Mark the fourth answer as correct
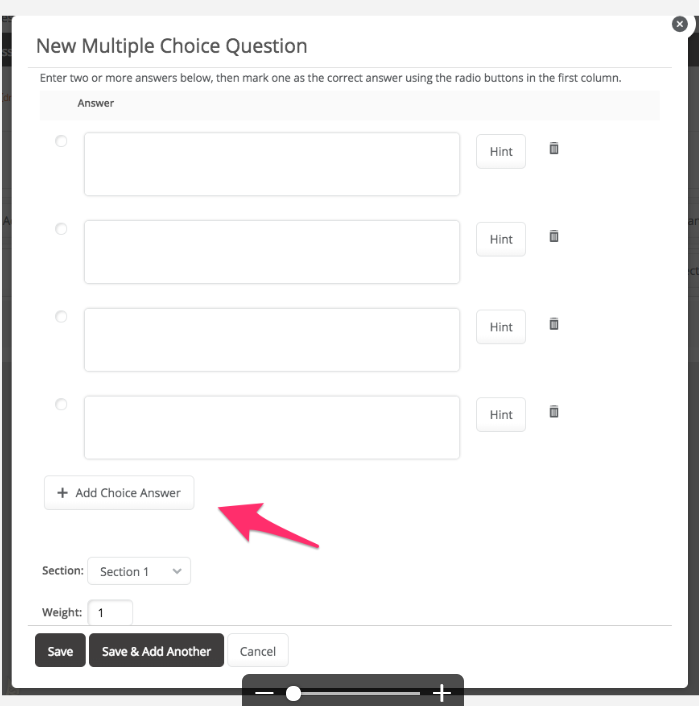This screenshot has width=699, height=706. (x=61, y=404)
